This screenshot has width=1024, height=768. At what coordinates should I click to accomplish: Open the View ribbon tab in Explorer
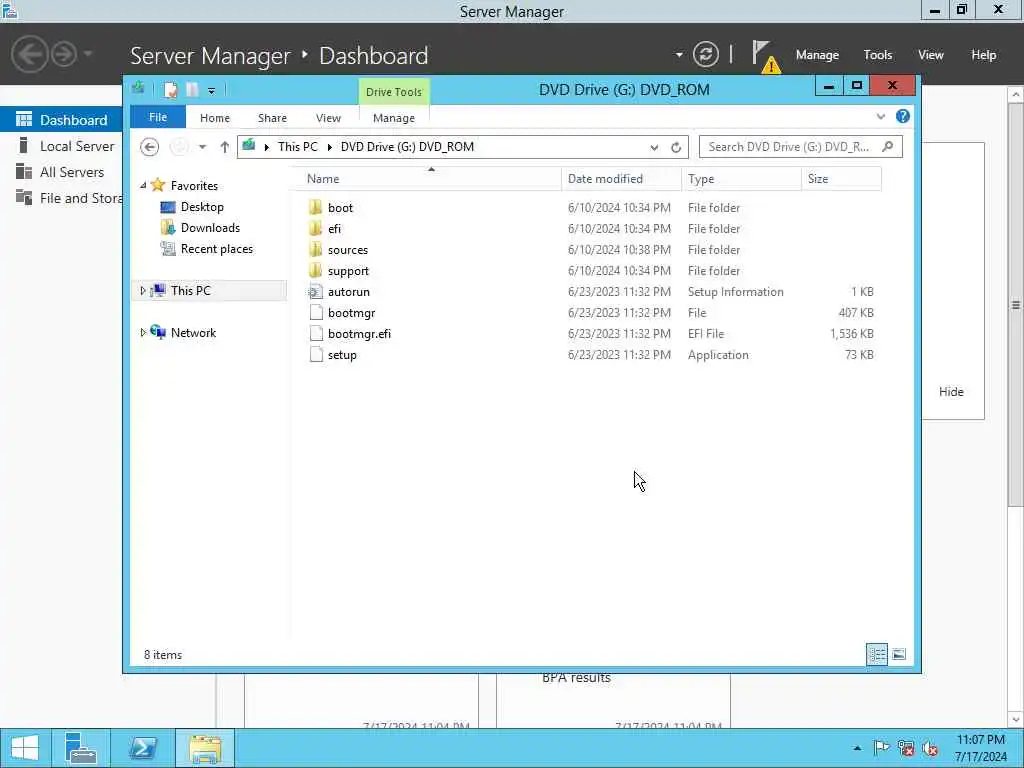[x=328, y=118]
